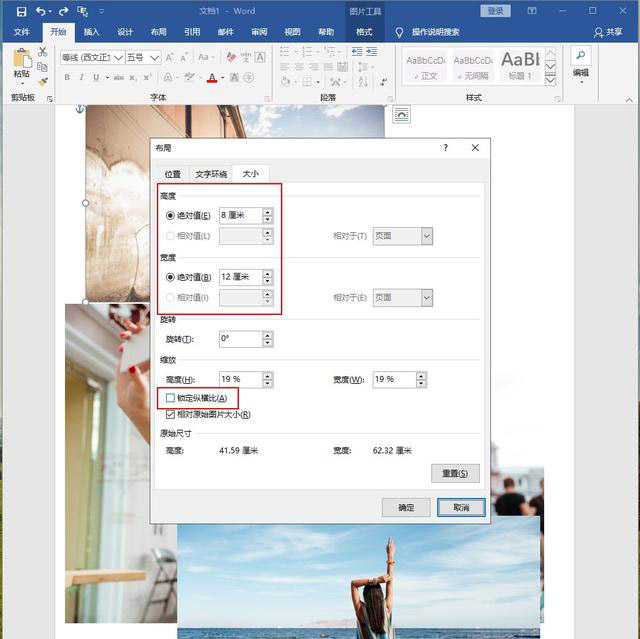Viewport: 640px width, 639px height.
Task: Enable lock aspect ratio checkbox
Action: point(170,398)
